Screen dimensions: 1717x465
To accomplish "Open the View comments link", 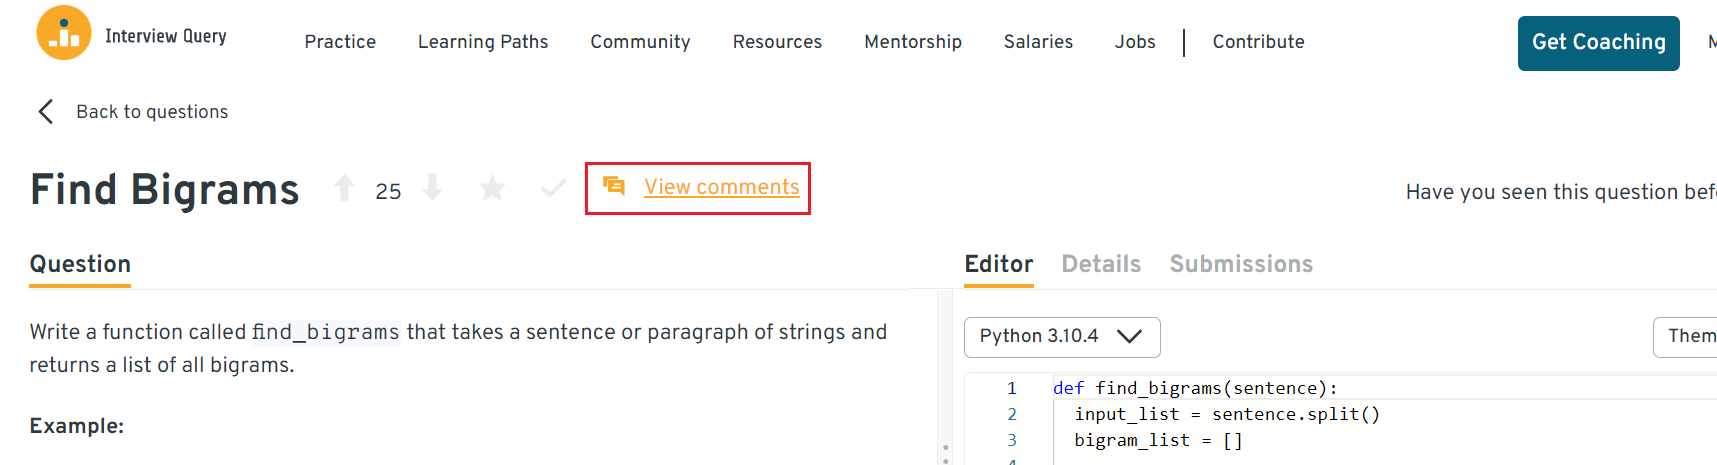I will tap(721, 187).
